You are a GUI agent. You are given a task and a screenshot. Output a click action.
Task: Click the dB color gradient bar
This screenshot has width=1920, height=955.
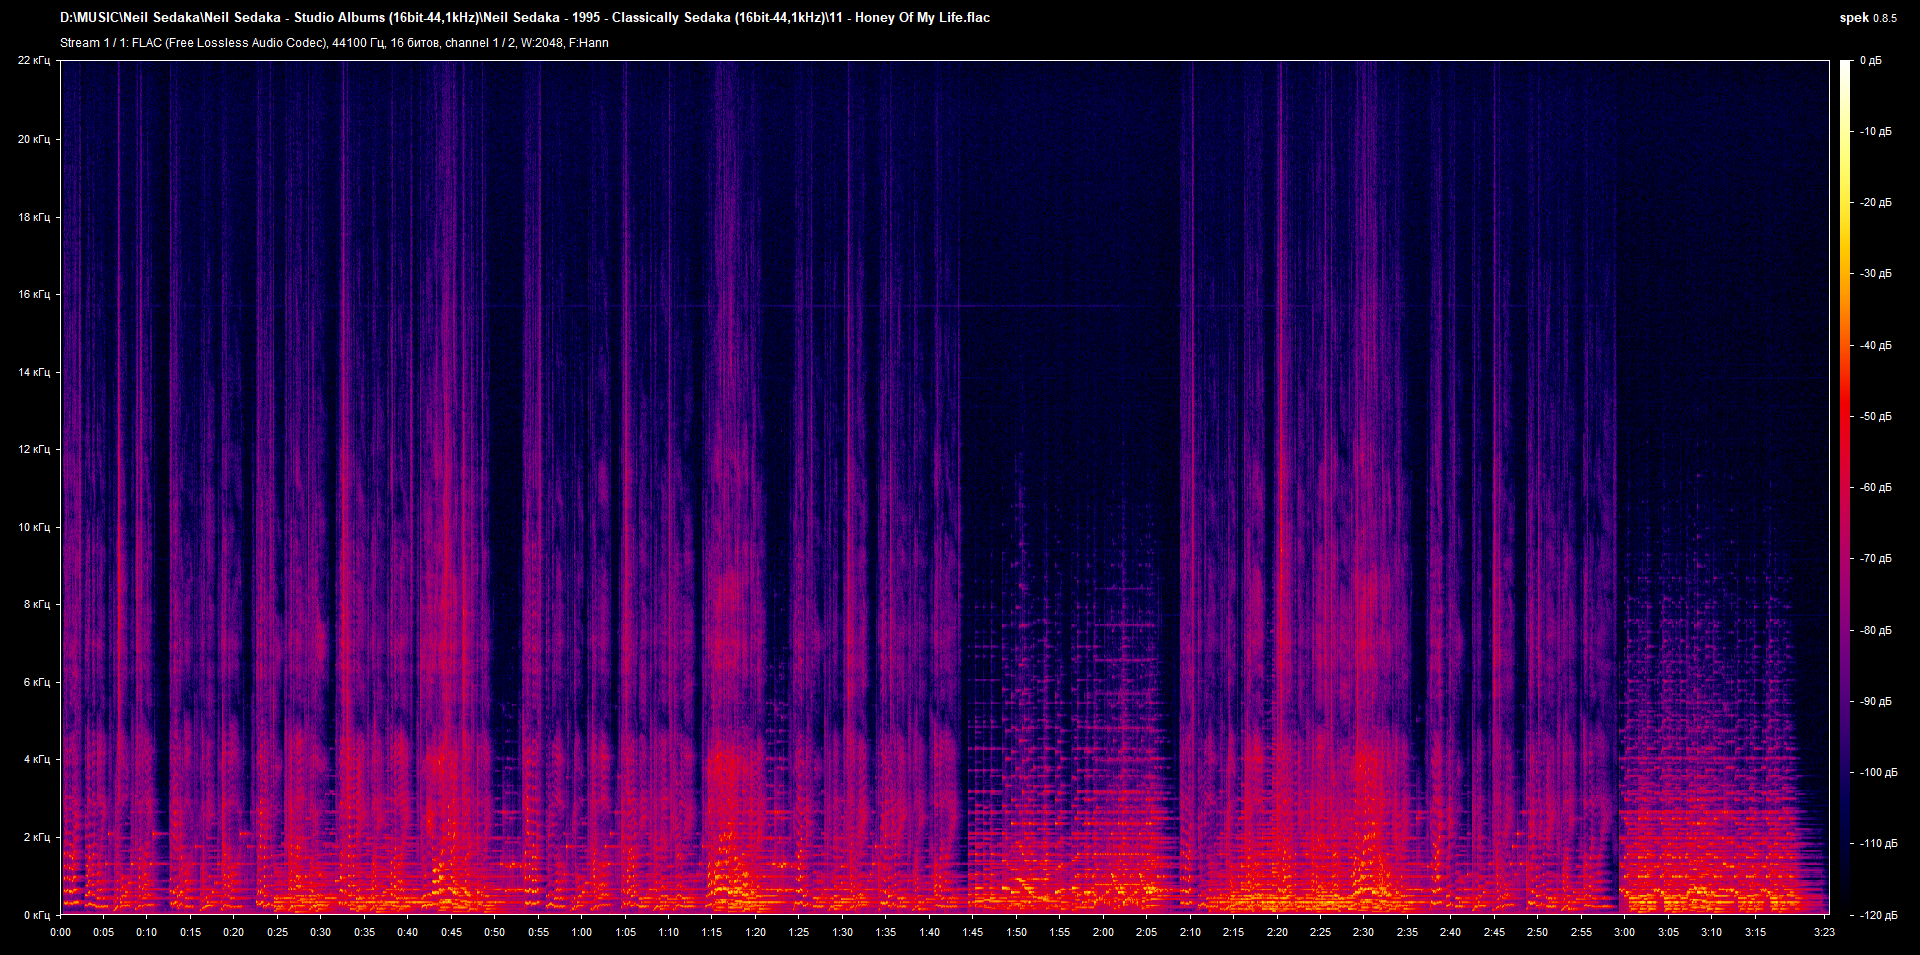coord(1845,487)
